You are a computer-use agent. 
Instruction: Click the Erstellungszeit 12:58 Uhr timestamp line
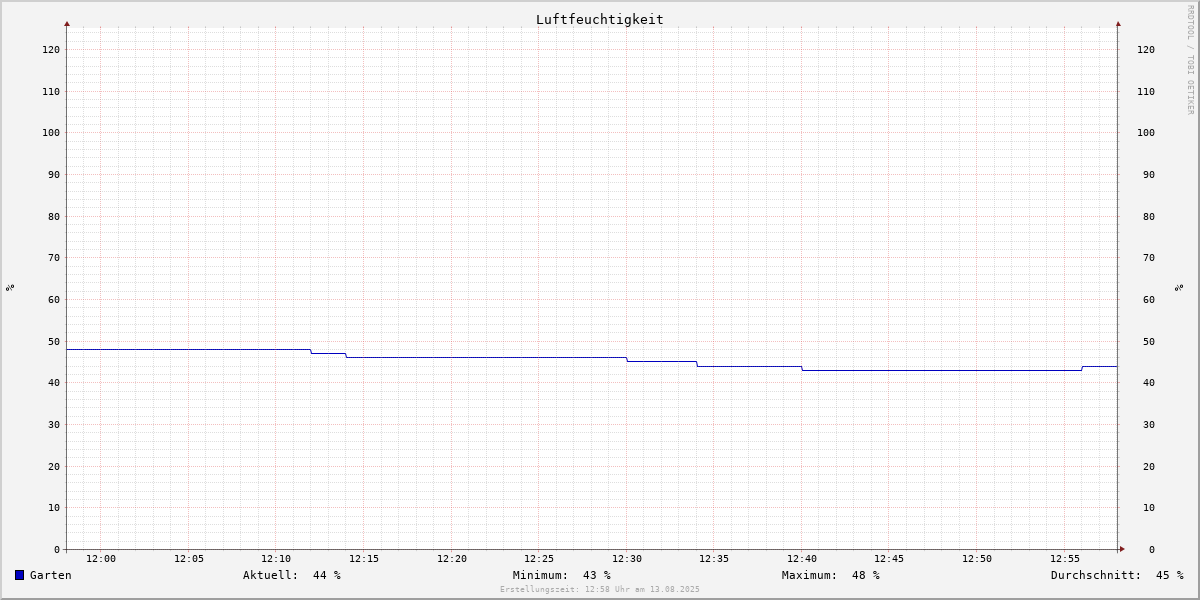tap(600, 589)
